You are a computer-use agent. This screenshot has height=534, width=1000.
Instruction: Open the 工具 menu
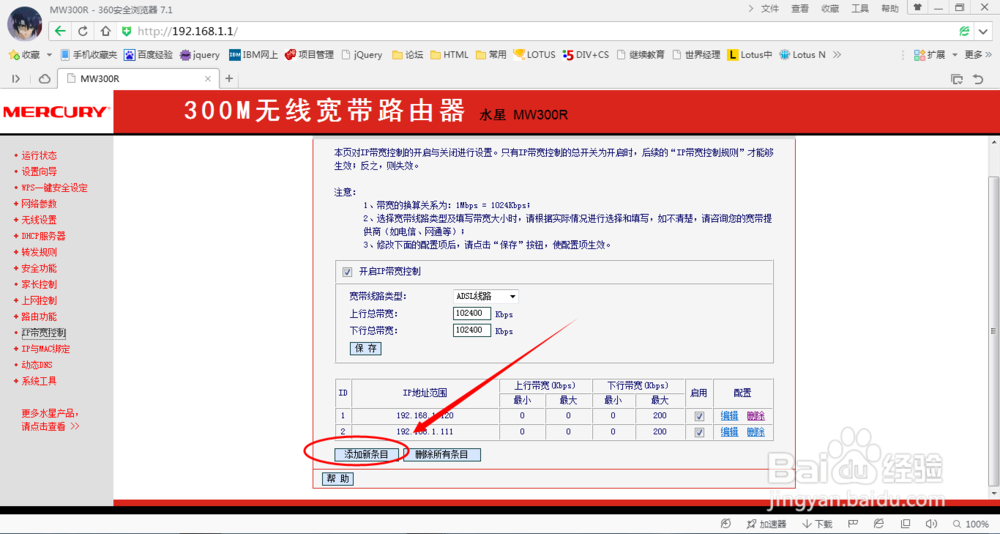(x=860, y=8)
